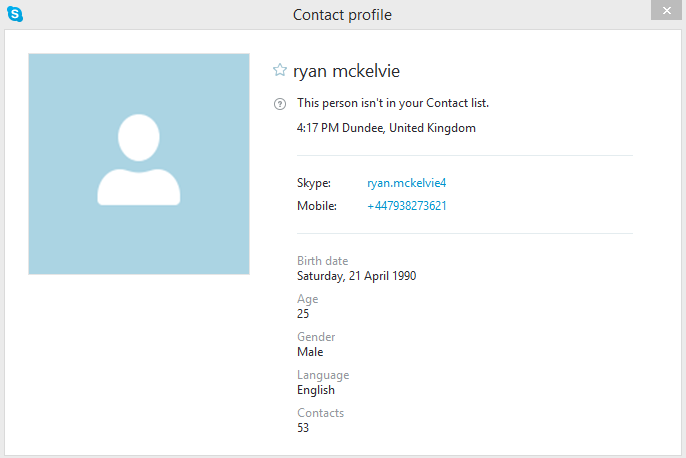This screenshot has width=686, height=458.
Task: Click the "Language" label
Action: pyautogui.click(x=323, y=375)
